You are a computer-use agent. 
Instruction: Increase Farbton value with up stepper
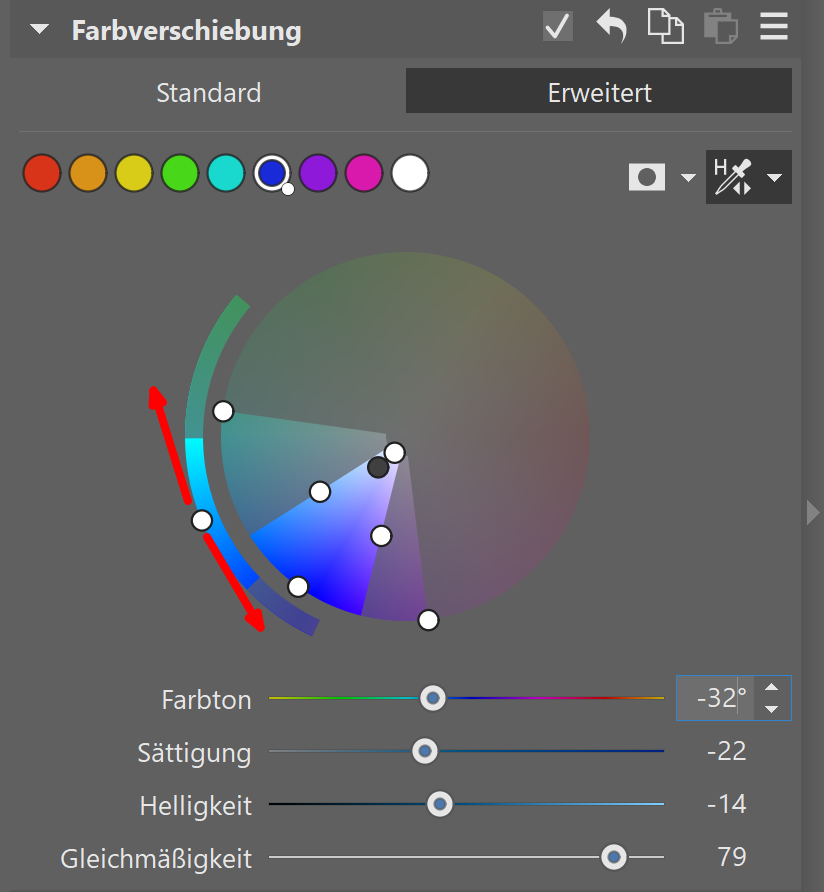pyautogui.click(x=770, y=687)
